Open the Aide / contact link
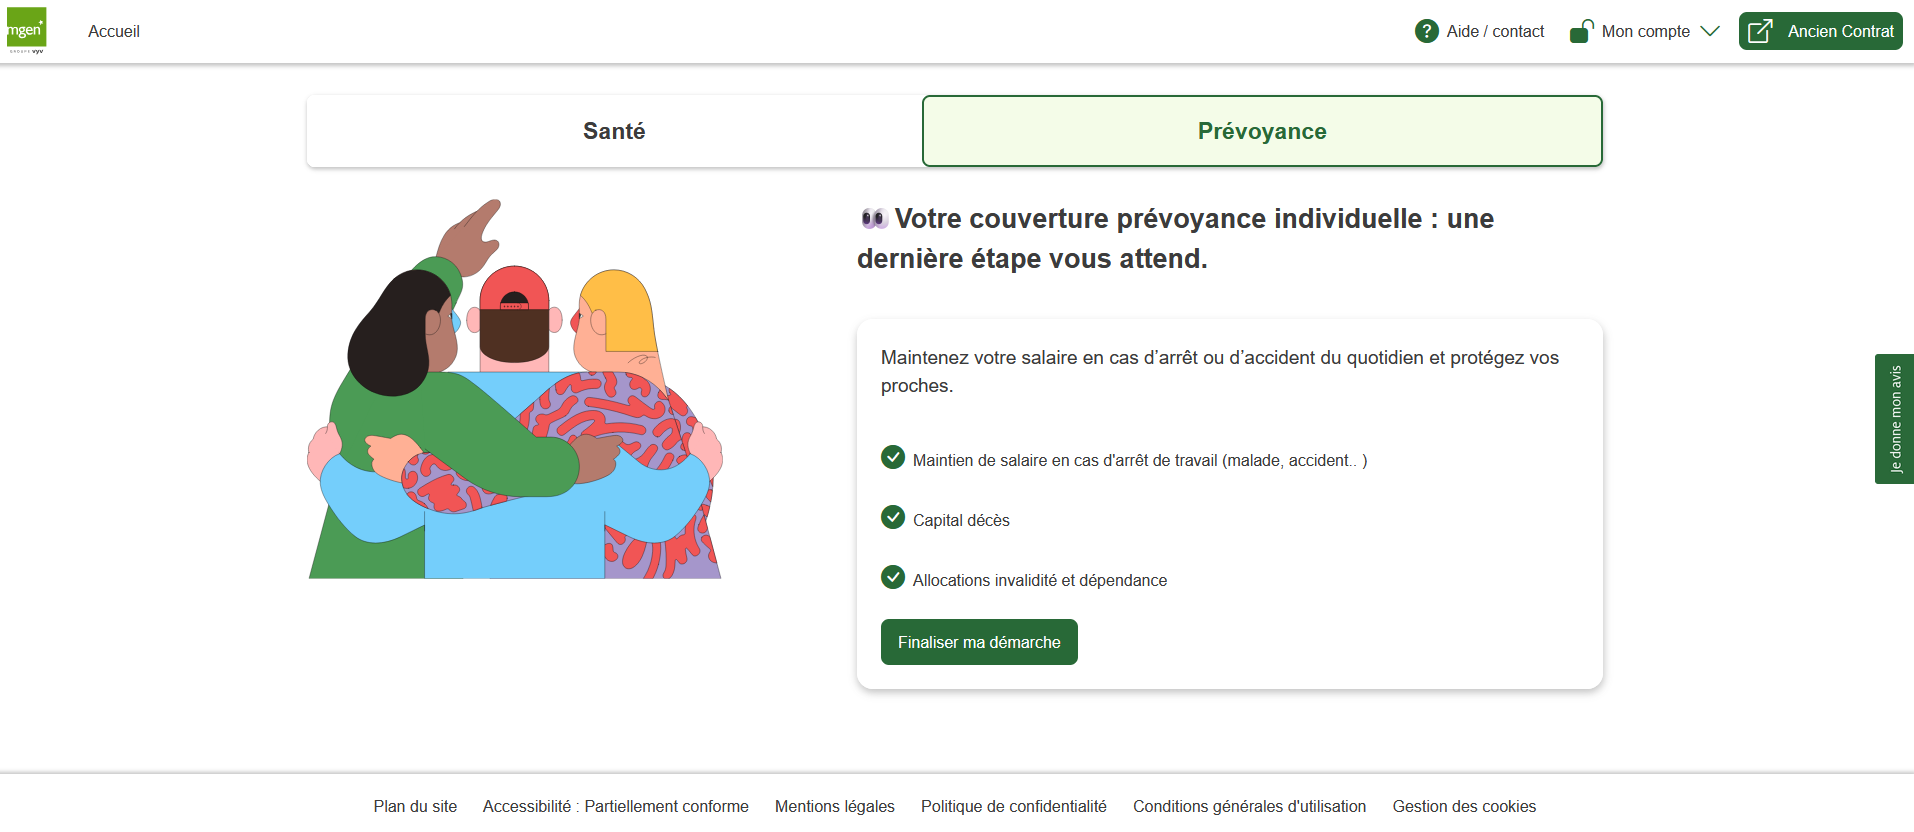The height and width of the screenshot is (832, 1914). pos(1495,31)
